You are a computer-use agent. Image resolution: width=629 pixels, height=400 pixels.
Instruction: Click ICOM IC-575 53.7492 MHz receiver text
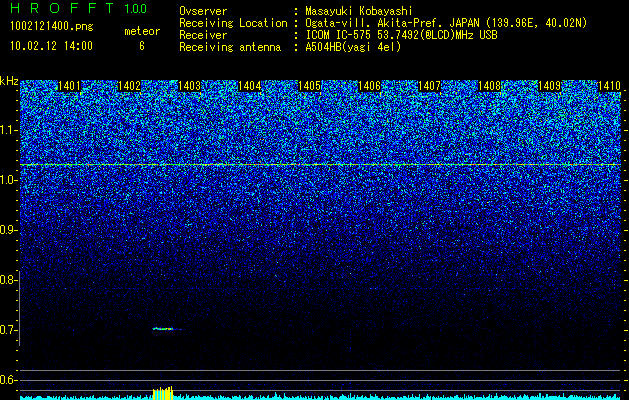pos(401,35)
